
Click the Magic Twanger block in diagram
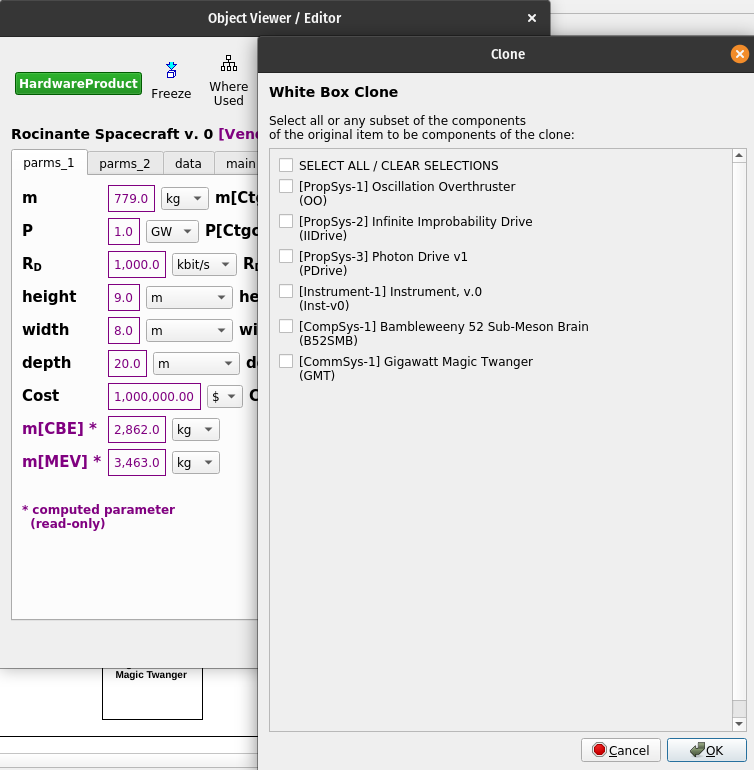[x=152, y=693]
